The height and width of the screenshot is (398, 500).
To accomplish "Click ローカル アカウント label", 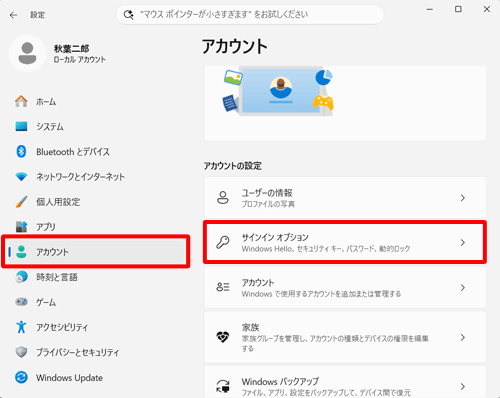I will (x=80, y=60).
